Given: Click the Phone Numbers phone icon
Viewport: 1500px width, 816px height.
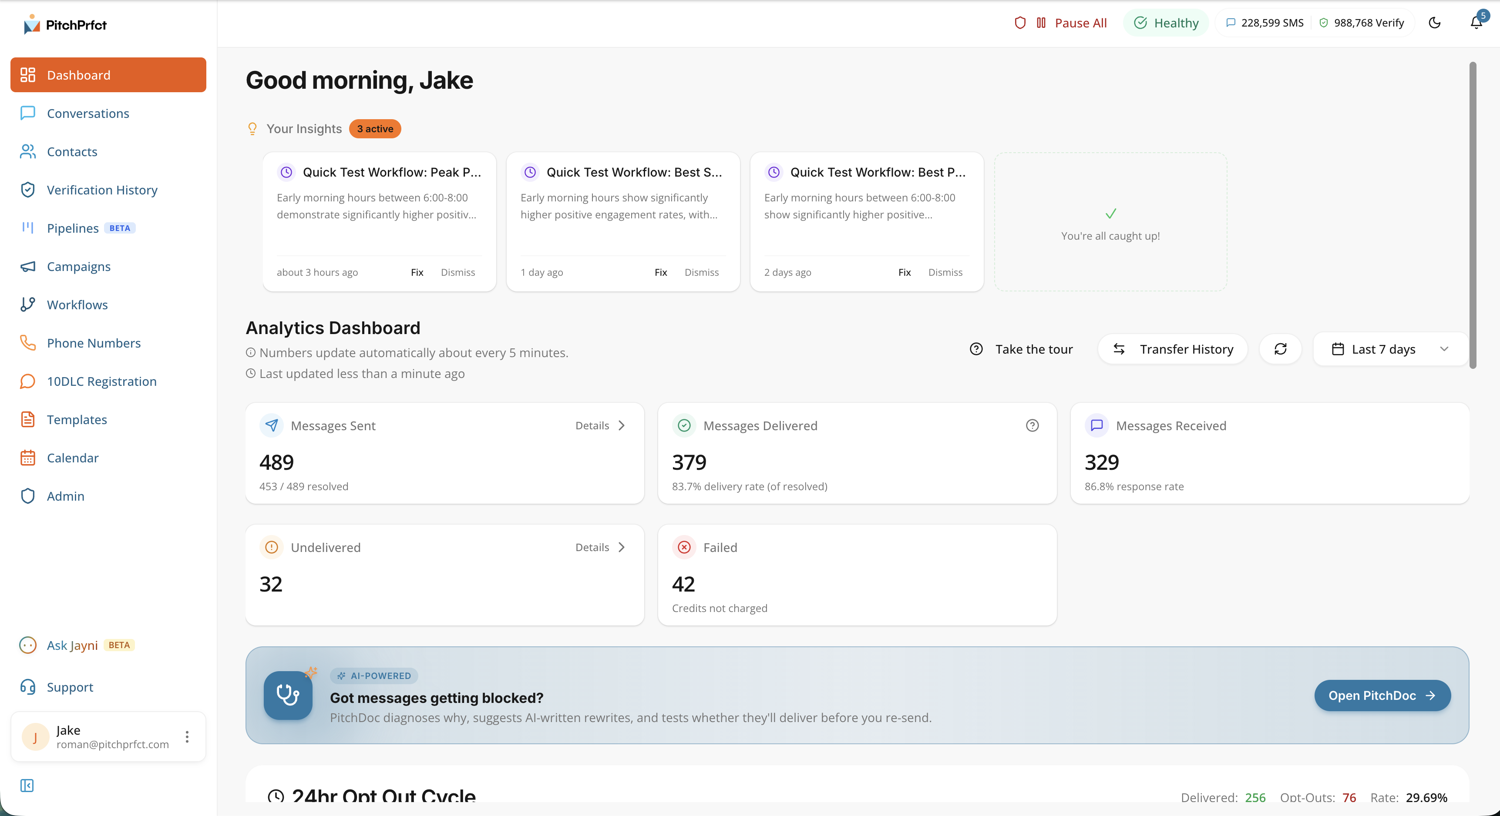Looking at the screenshot, I should pos(28,343).
